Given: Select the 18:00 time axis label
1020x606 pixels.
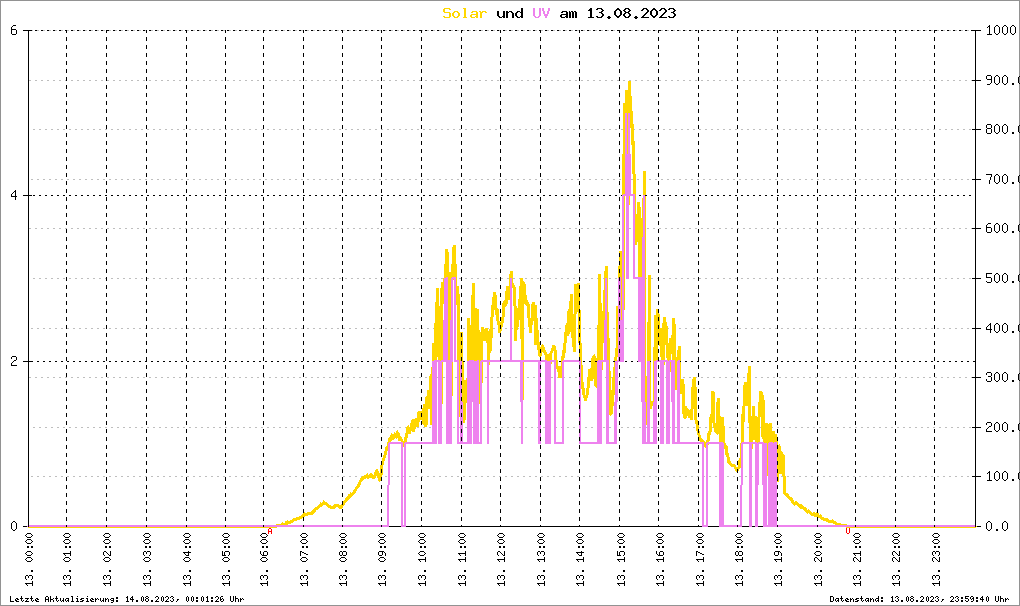Looking at the screenshot, I should 739,559.
